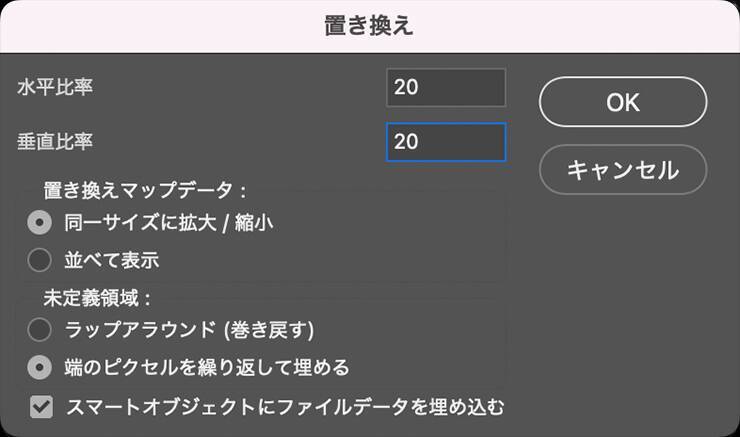Click the 置き換えマップデータ section heading
Viewport: 740px width, 437px height.
(144, 189)
